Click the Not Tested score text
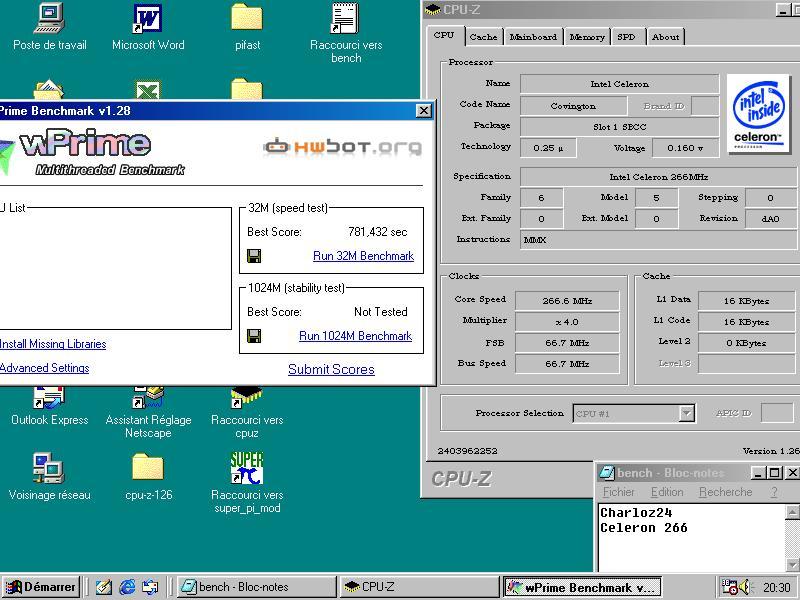The image size is (800, 600). tap(381, 312)
